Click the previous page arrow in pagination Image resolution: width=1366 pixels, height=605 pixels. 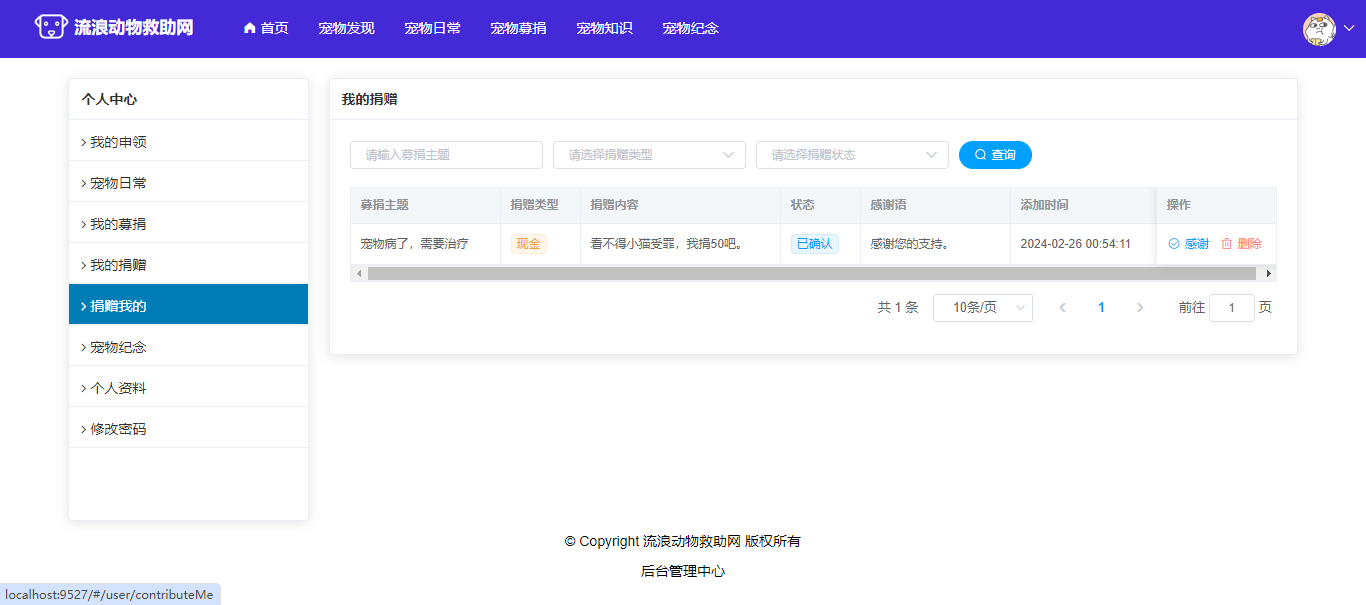1062,308
